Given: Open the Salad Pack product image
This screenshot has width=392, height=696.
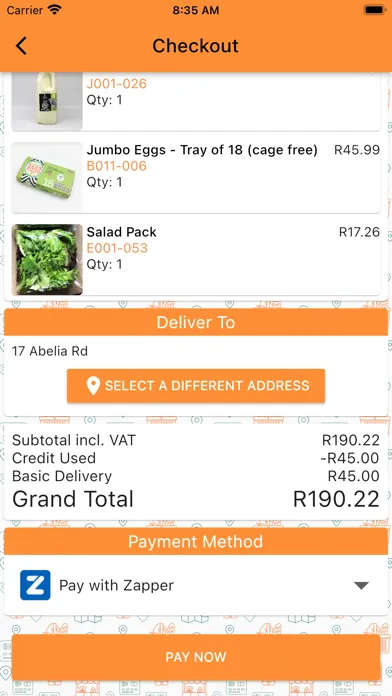Looking at the screenshot, I should click(x=47, y=260).
